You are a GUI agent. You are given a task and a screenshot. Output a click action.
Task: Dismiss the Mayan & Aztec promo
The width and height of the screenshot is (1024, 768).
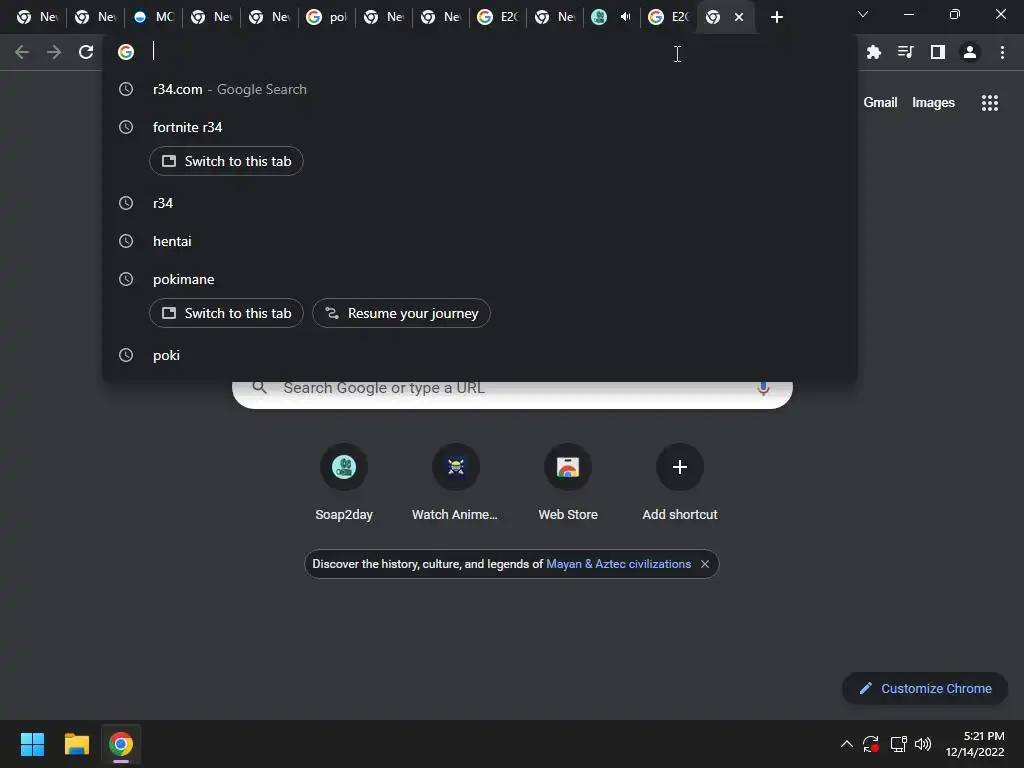tap(705, 564)
